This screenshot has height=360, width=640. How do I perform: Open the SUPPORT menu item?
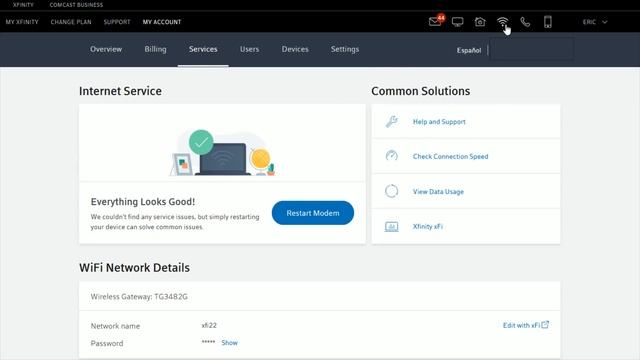(x=117, y=22)
